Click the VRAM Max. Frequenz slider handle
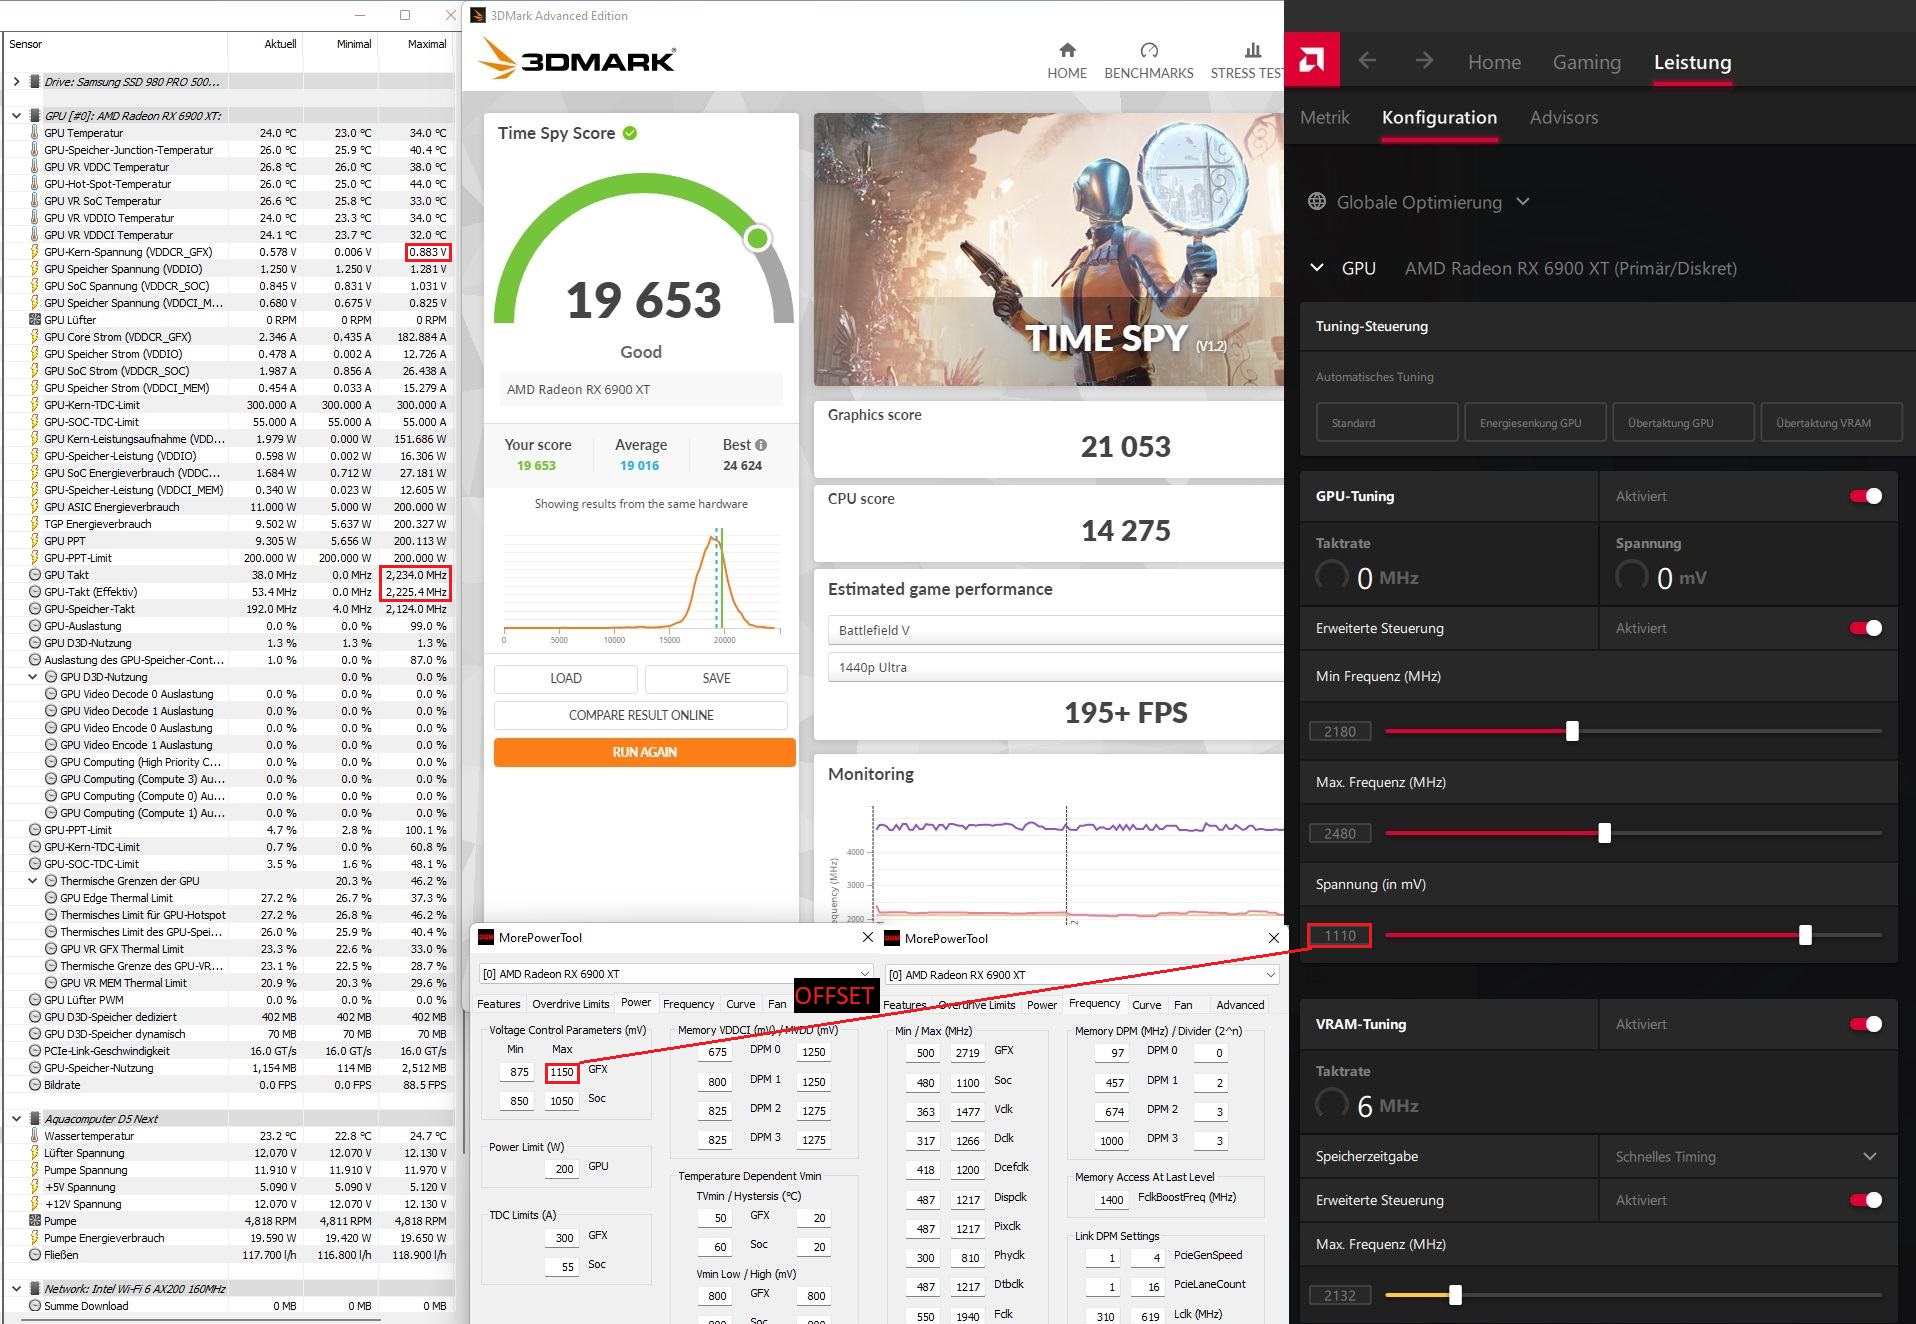This screenshot has height=1324, width=1916. click(1455, 1295)
